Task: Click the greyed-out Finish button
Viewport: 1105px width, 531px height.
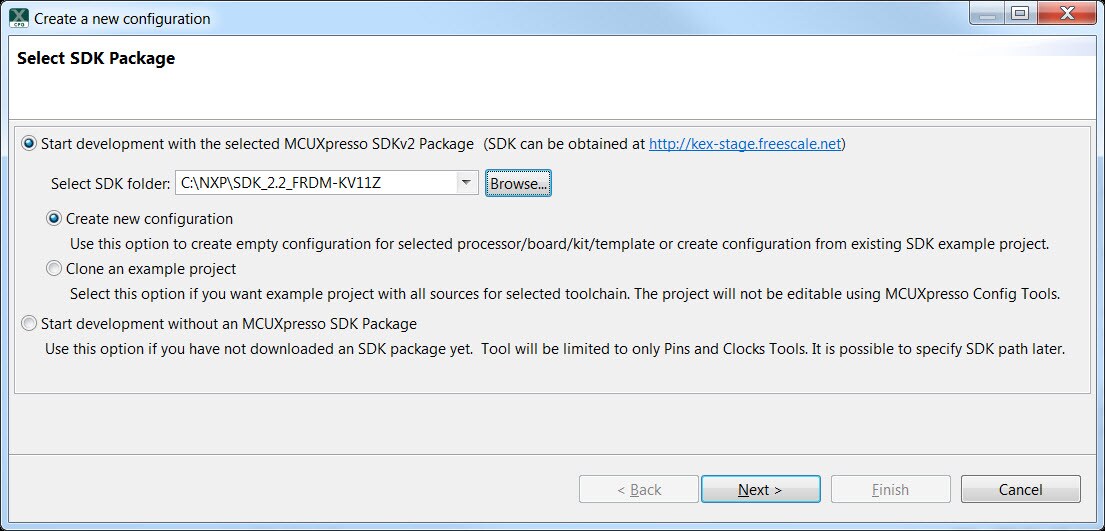Action: (x=890, y=489)
